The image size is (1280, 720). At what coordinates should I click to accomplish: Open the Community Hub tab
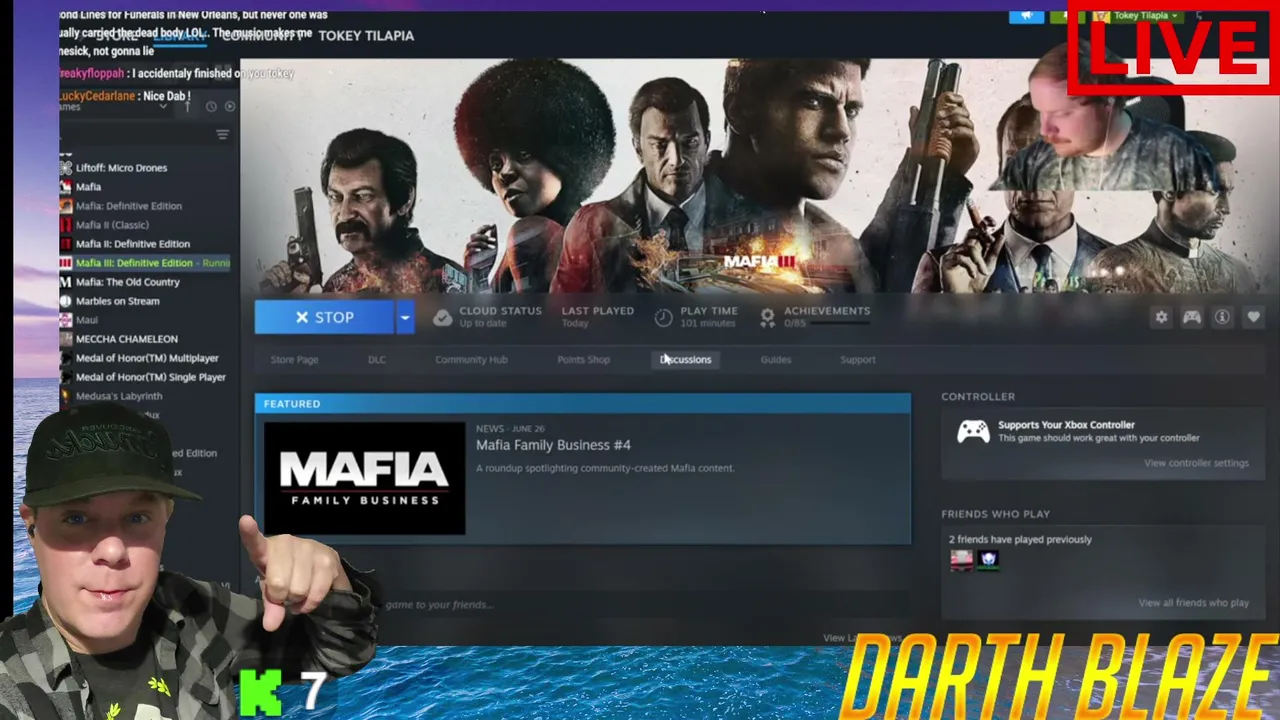[471, 360]
